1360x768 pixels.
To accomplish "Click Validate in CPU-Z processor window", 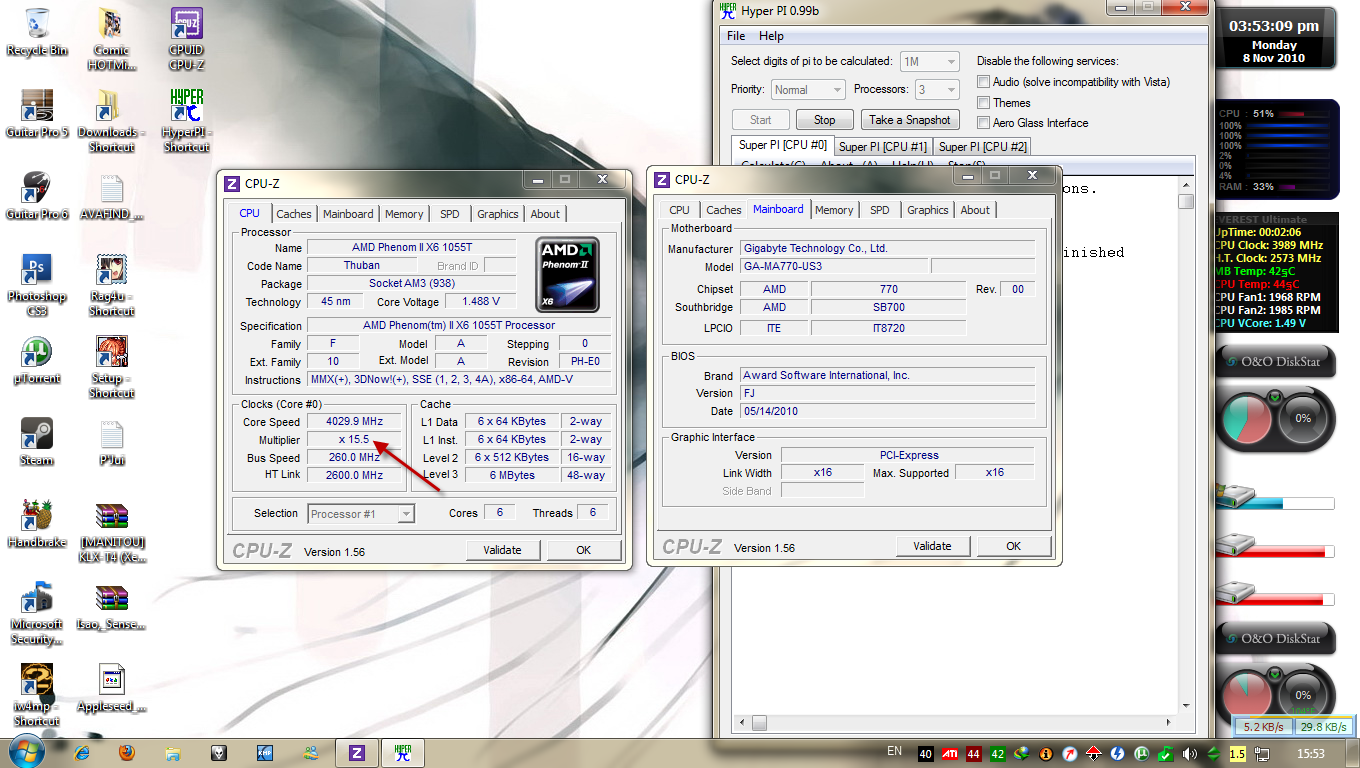I will pos(502,549).
